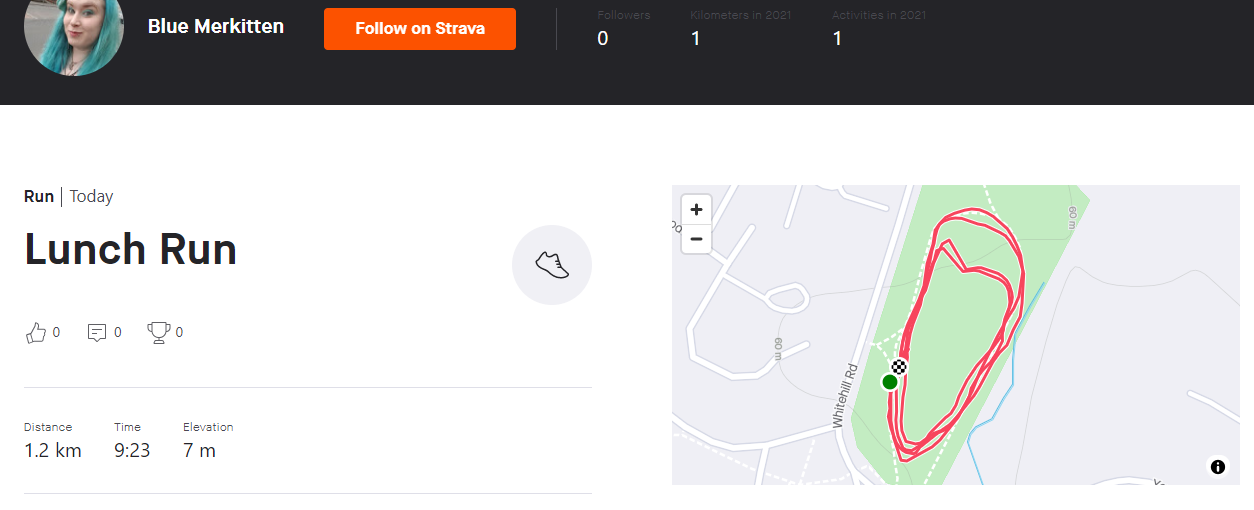Click the Activities in 2021 stat

[x=837, y=39]
